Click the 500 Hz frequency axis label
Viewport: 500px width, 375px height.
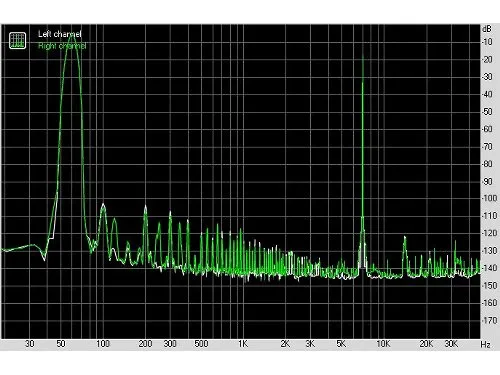(201, 344)
